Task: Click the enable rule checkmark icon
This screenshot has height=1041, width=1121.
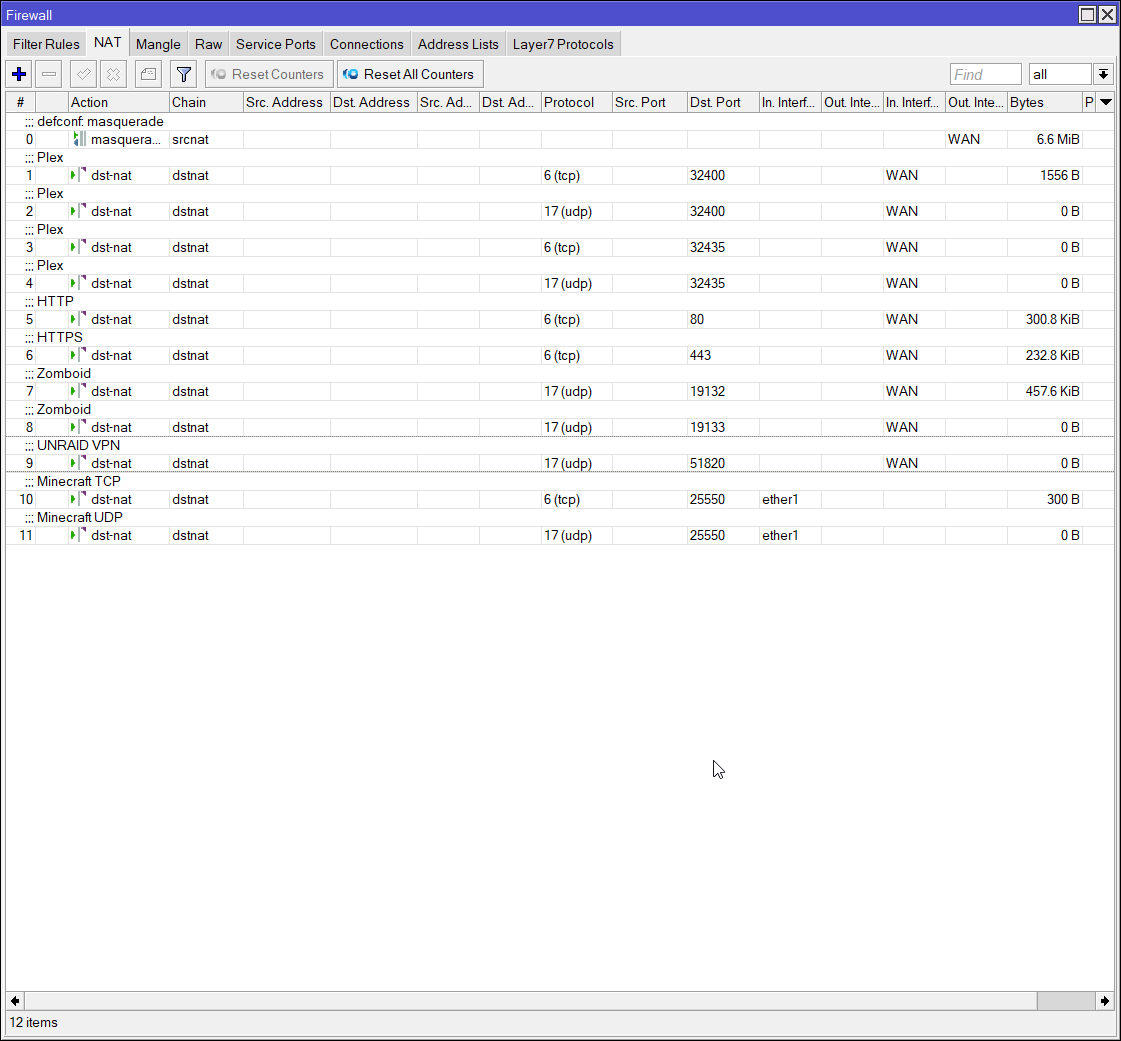Action: pyautogui.click(x=84, y=74)
